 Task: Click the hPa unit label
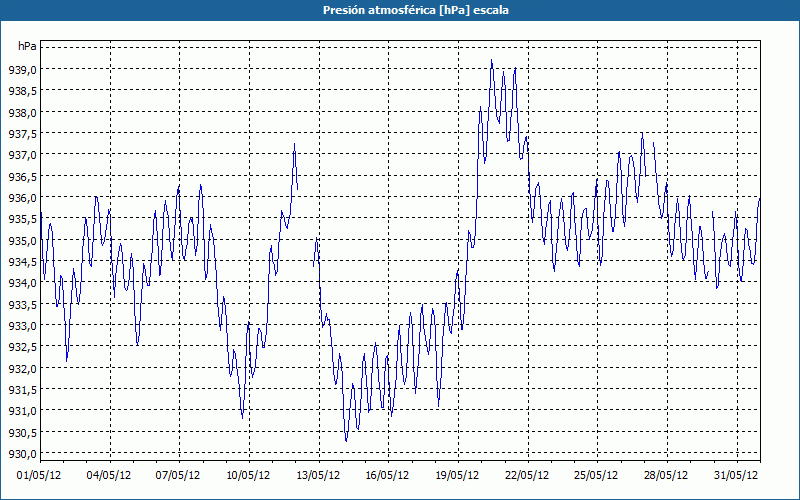(x=27, y=46)
